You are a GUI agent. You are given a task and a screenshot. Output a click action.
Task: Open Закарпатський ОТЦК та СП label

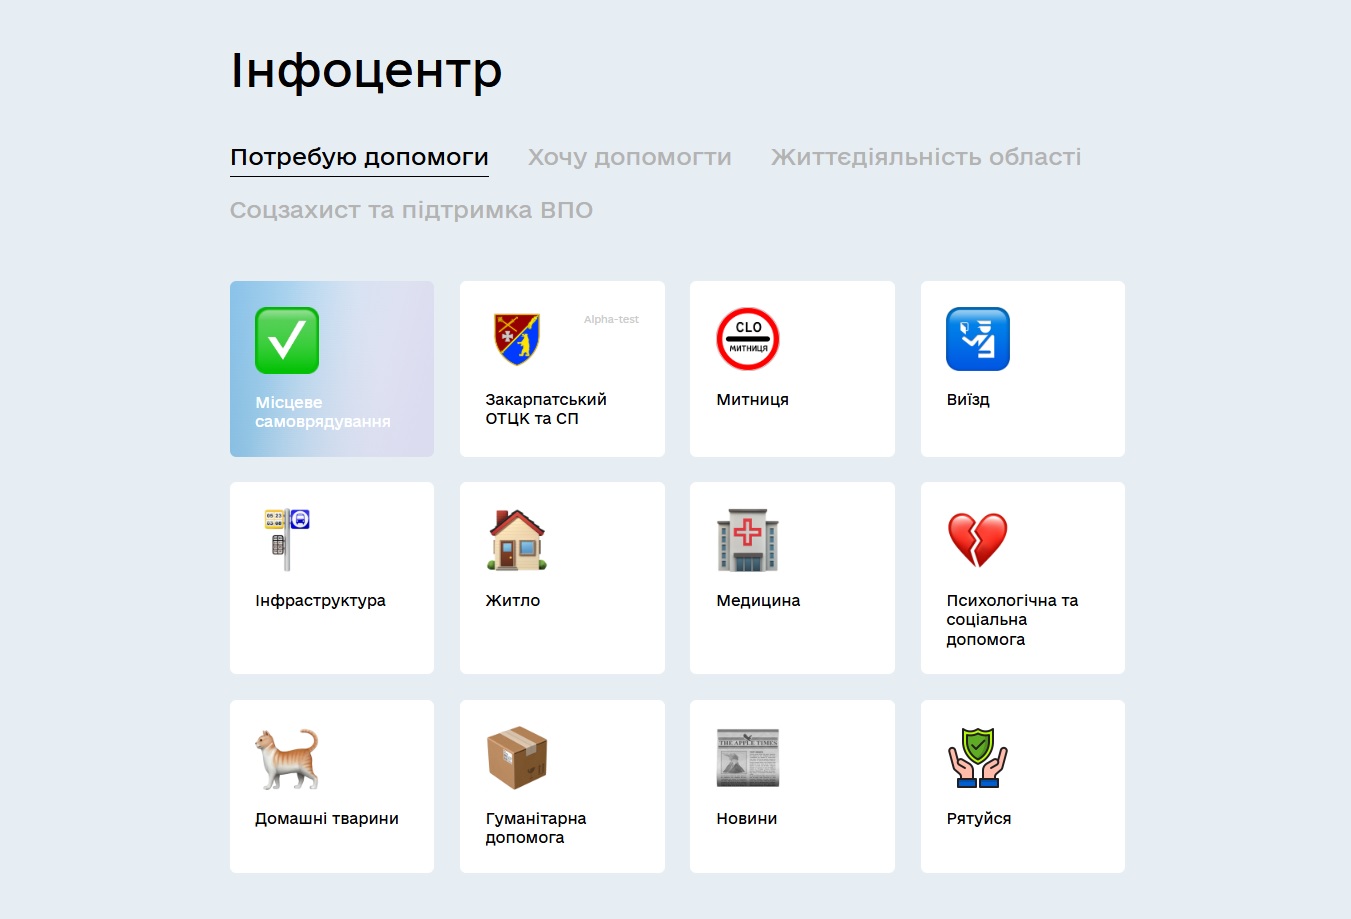point(546,409)
